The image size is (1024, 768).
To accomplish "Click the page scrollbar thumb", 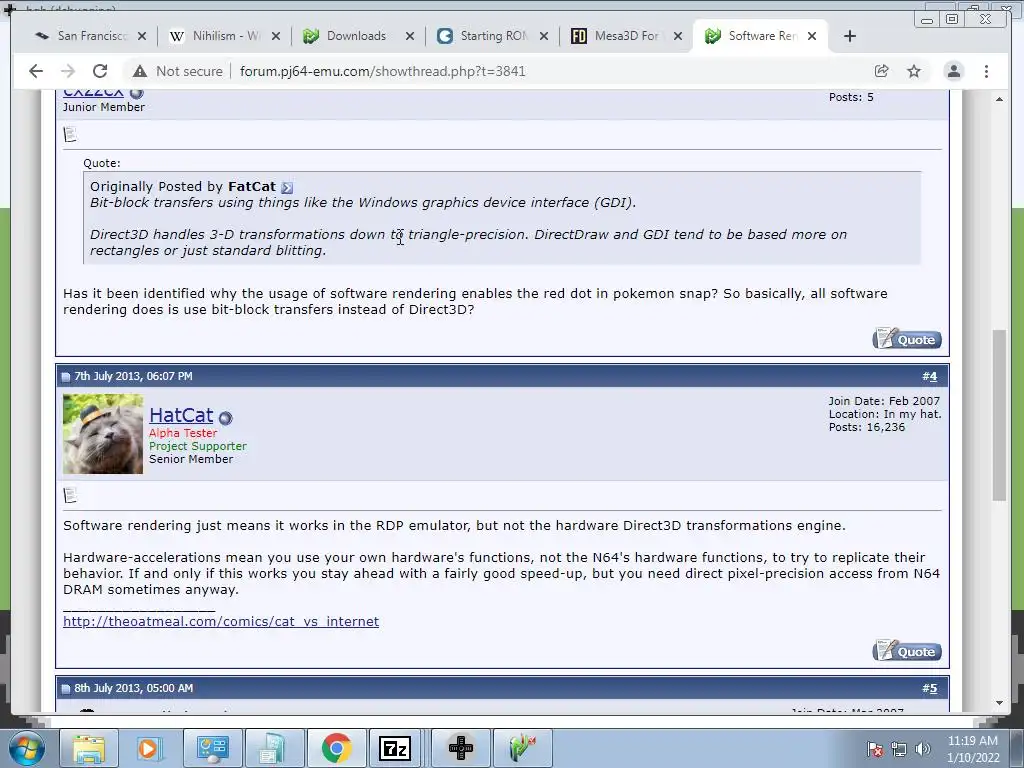I will (x=999, y=415).
